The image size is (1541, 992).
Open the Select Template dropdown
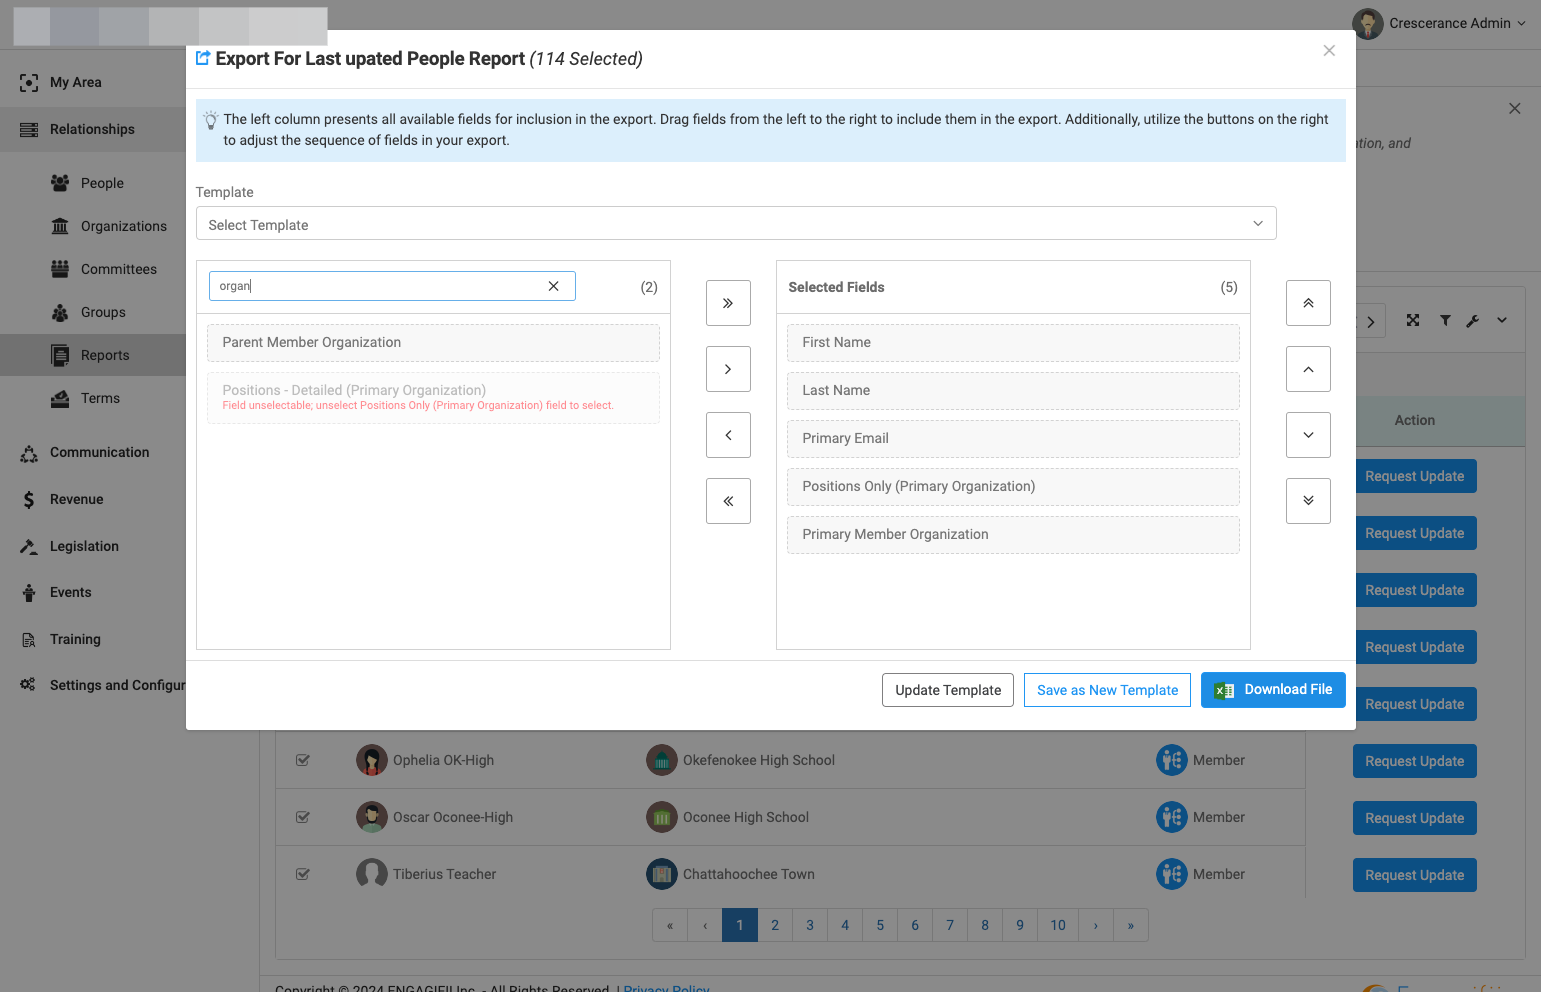point(736,224)
